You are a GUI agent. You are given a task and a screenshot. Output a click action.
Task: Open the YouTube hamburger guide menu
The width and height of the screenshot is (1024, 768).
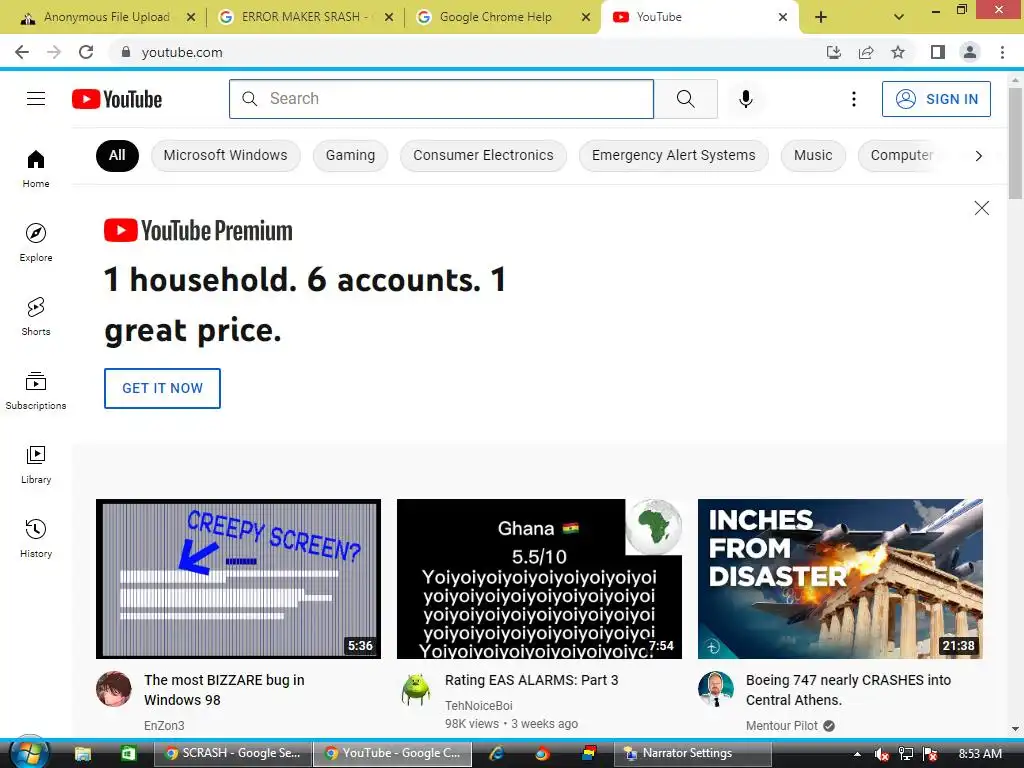click(36, 99)
